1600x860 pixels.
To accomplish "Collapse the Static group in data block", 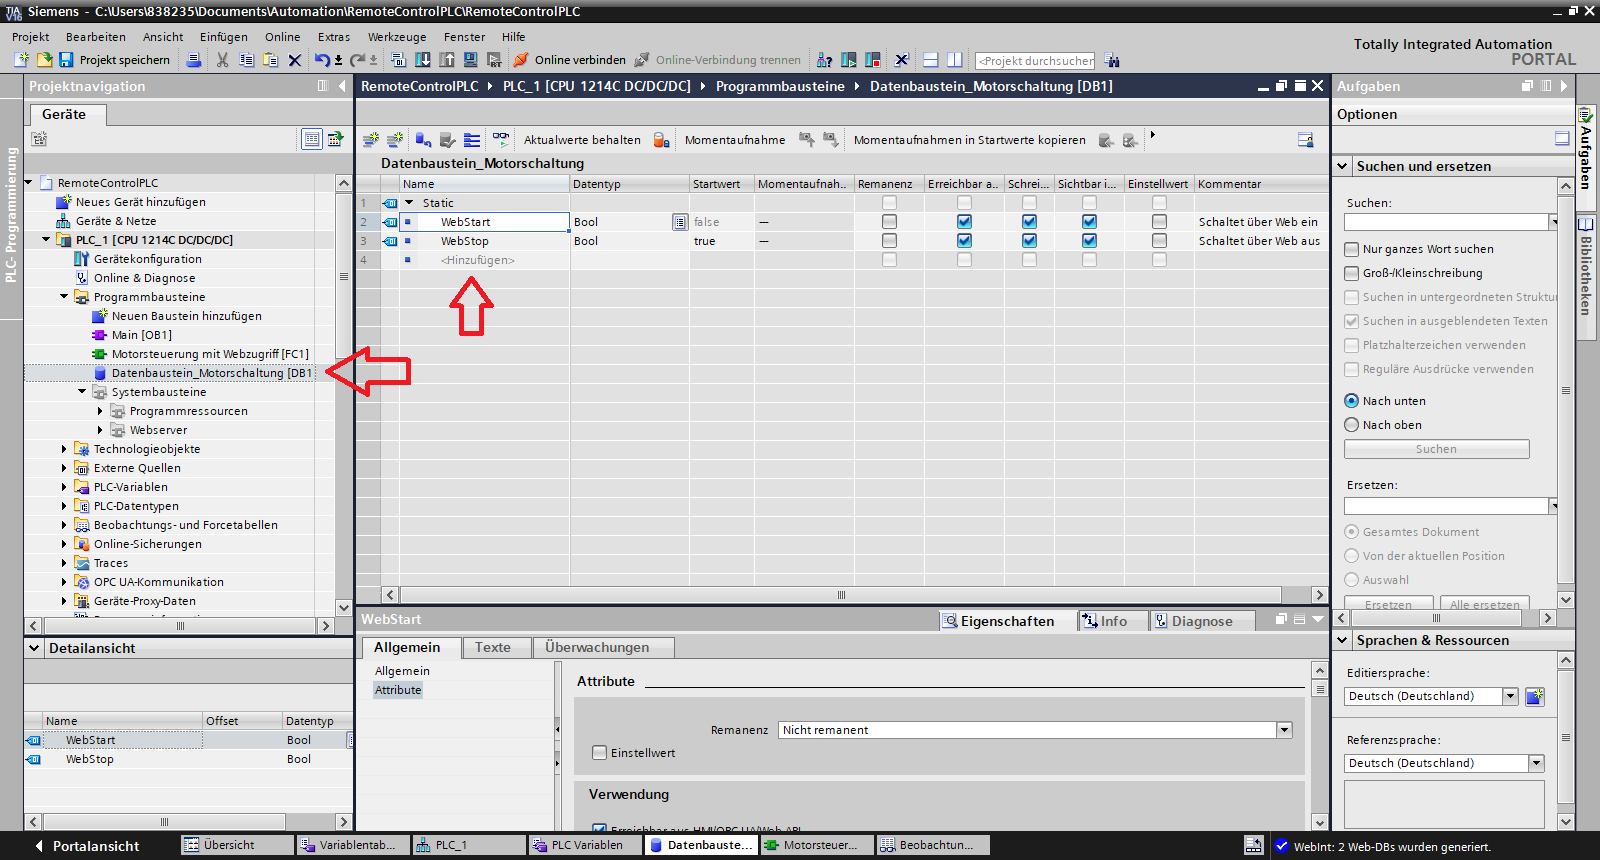I will click(409, 203).
